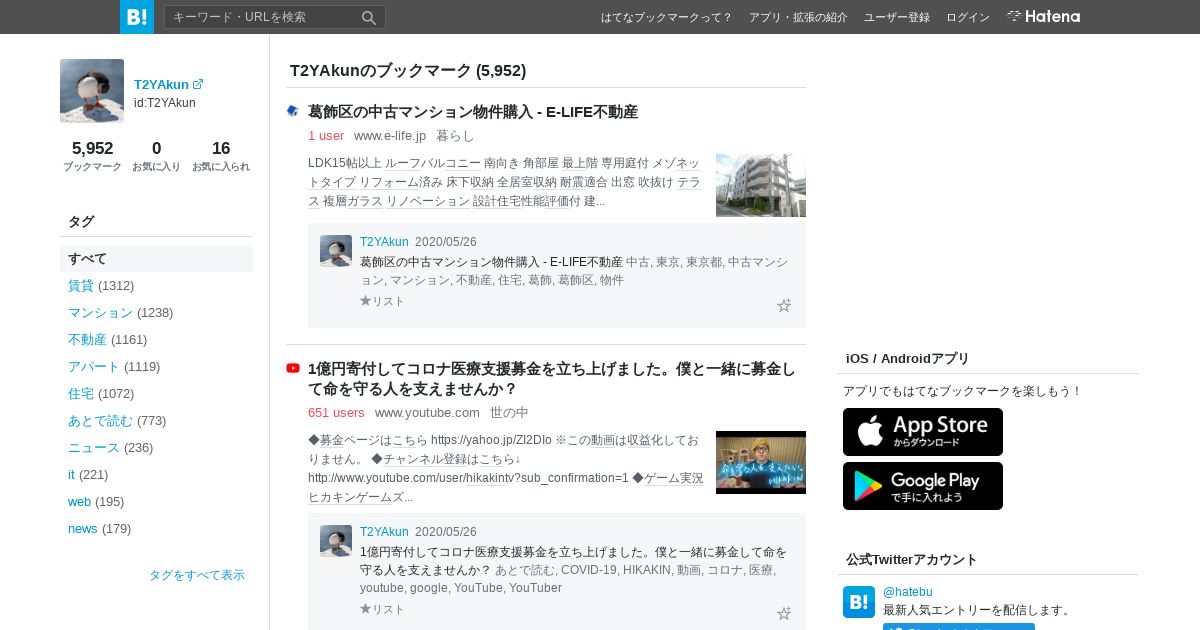Get the app on Google Play
The image size is (1200, 630).
click(923, 486)
